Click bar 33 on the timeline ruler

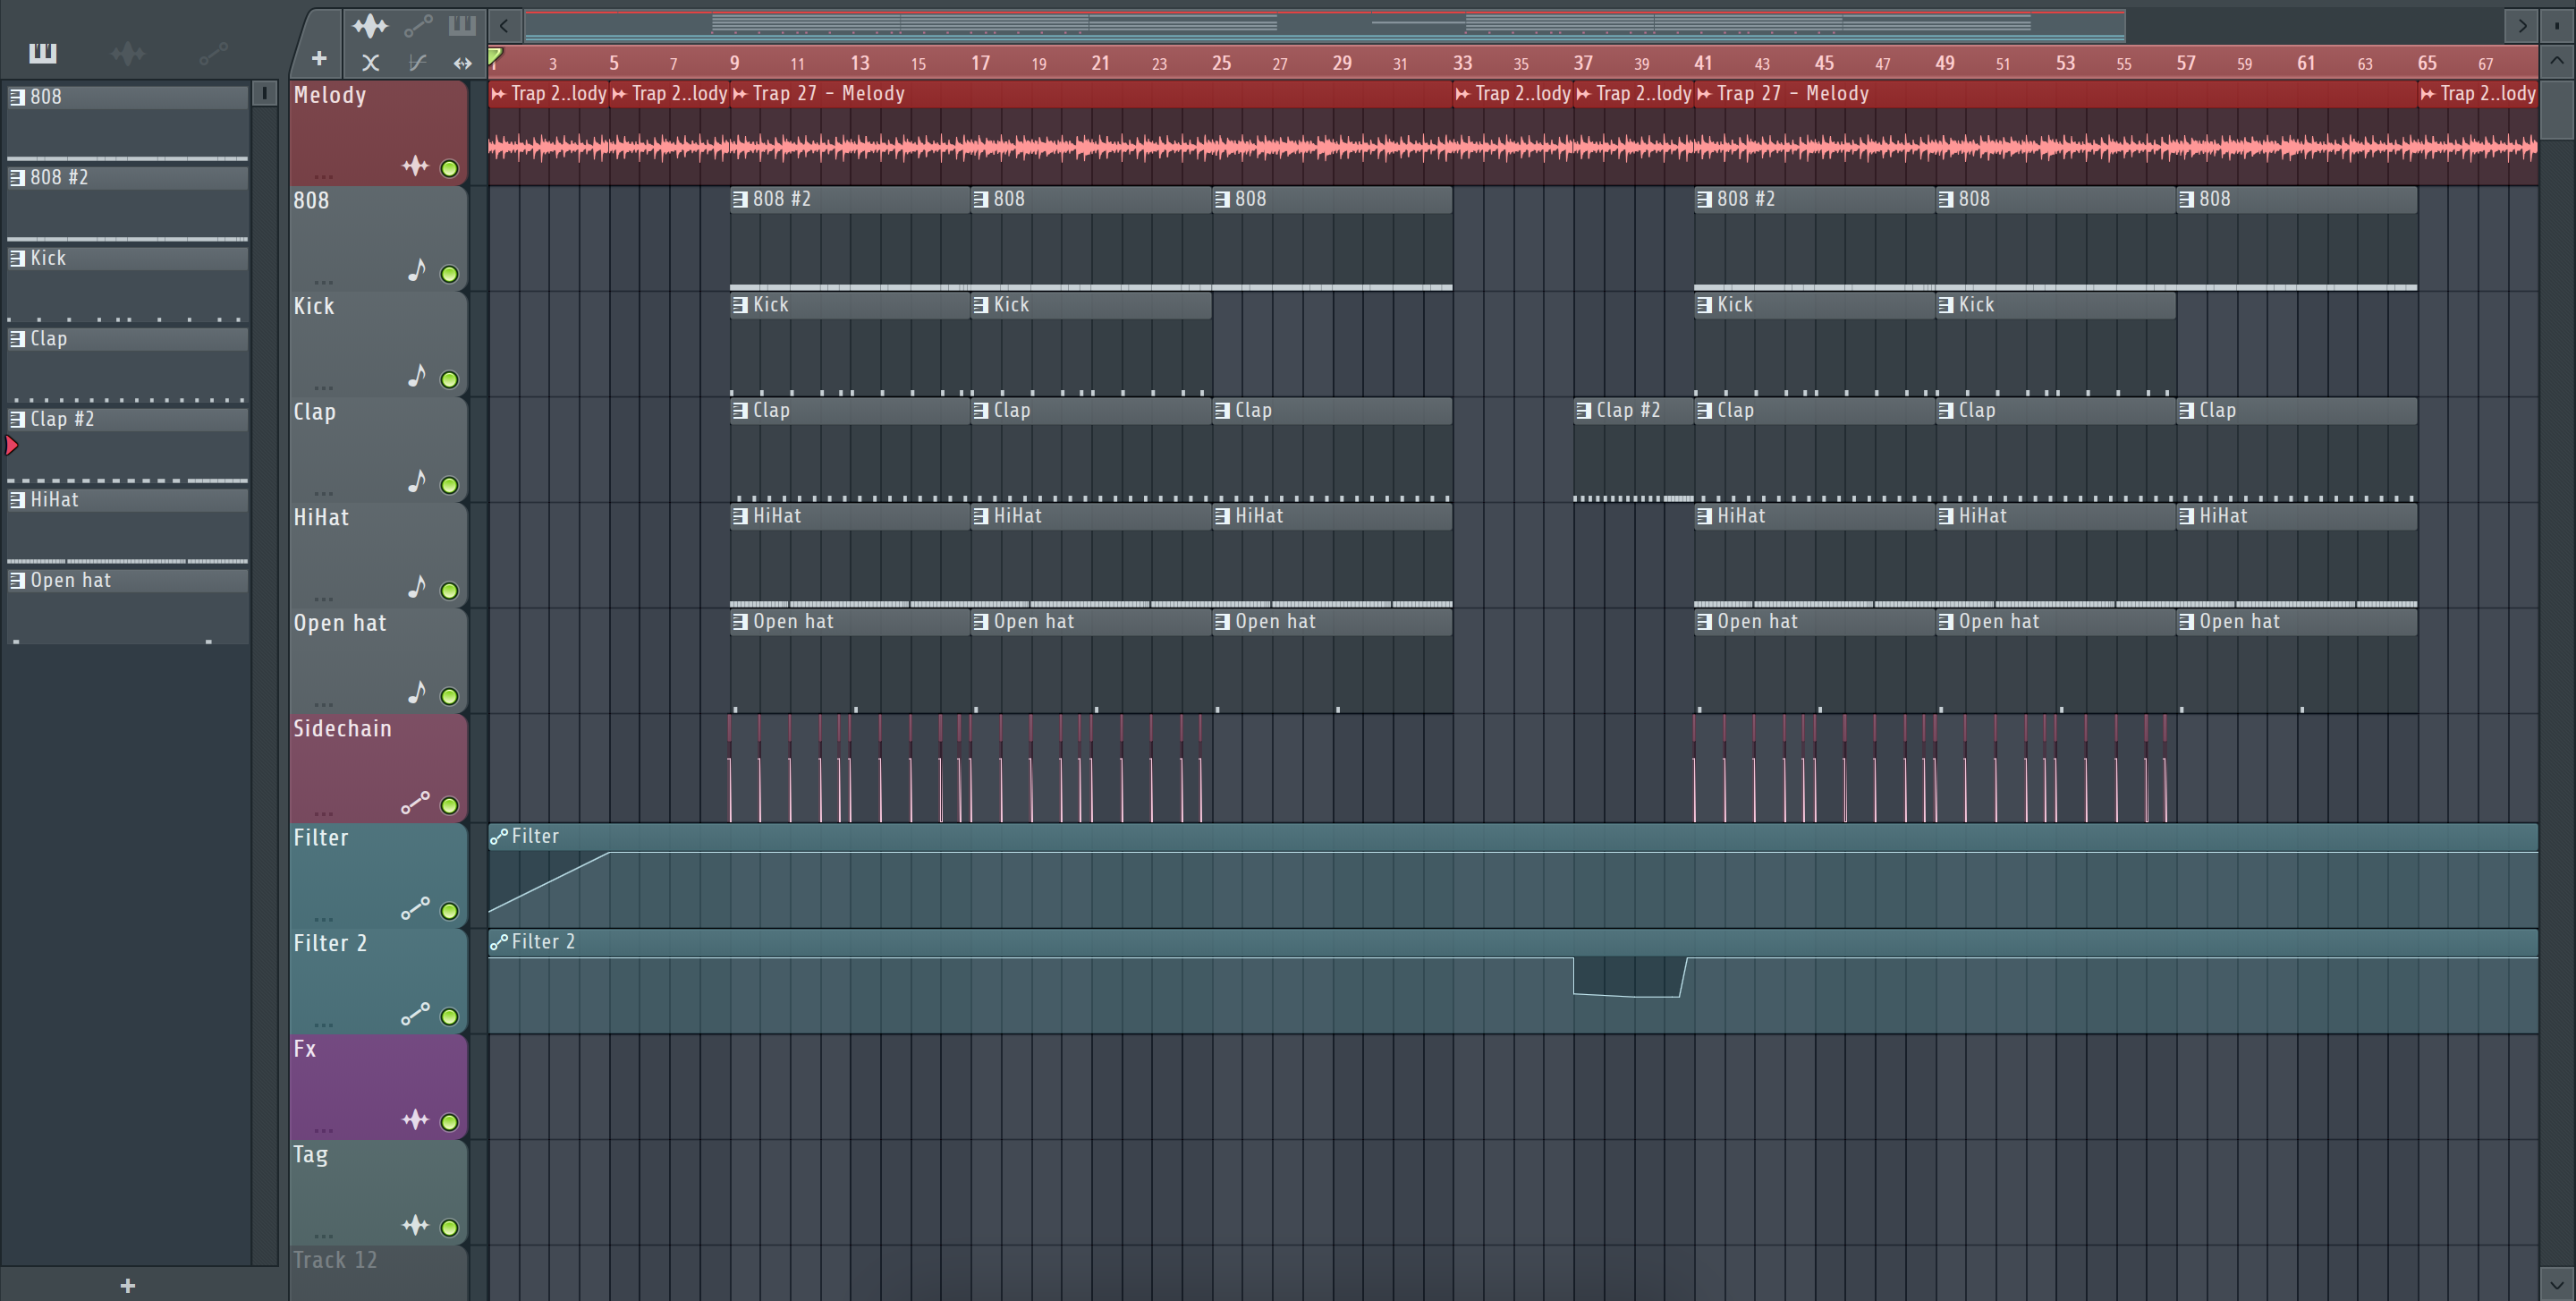tap(1462, 63)
